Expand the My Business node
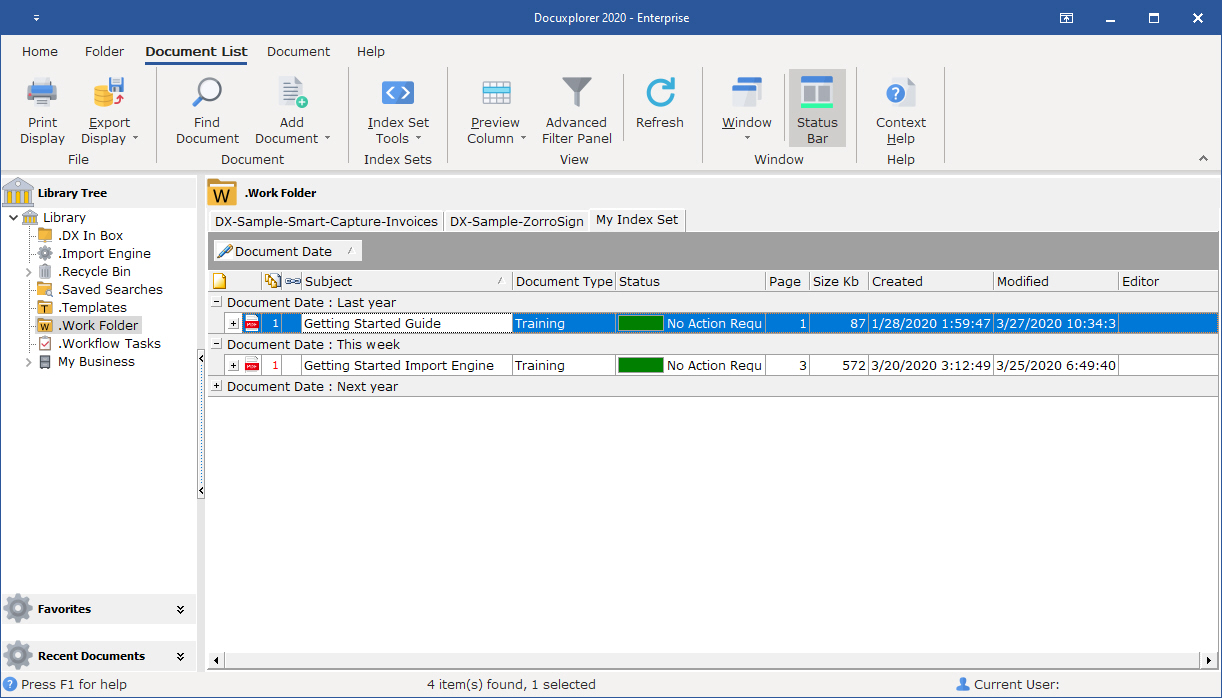Viewport: 1222px width, 698px height. (x=29, y=362)
